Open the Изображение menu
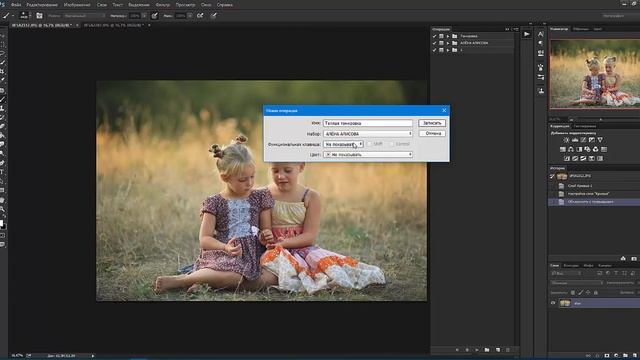 [x=77, y=5]
